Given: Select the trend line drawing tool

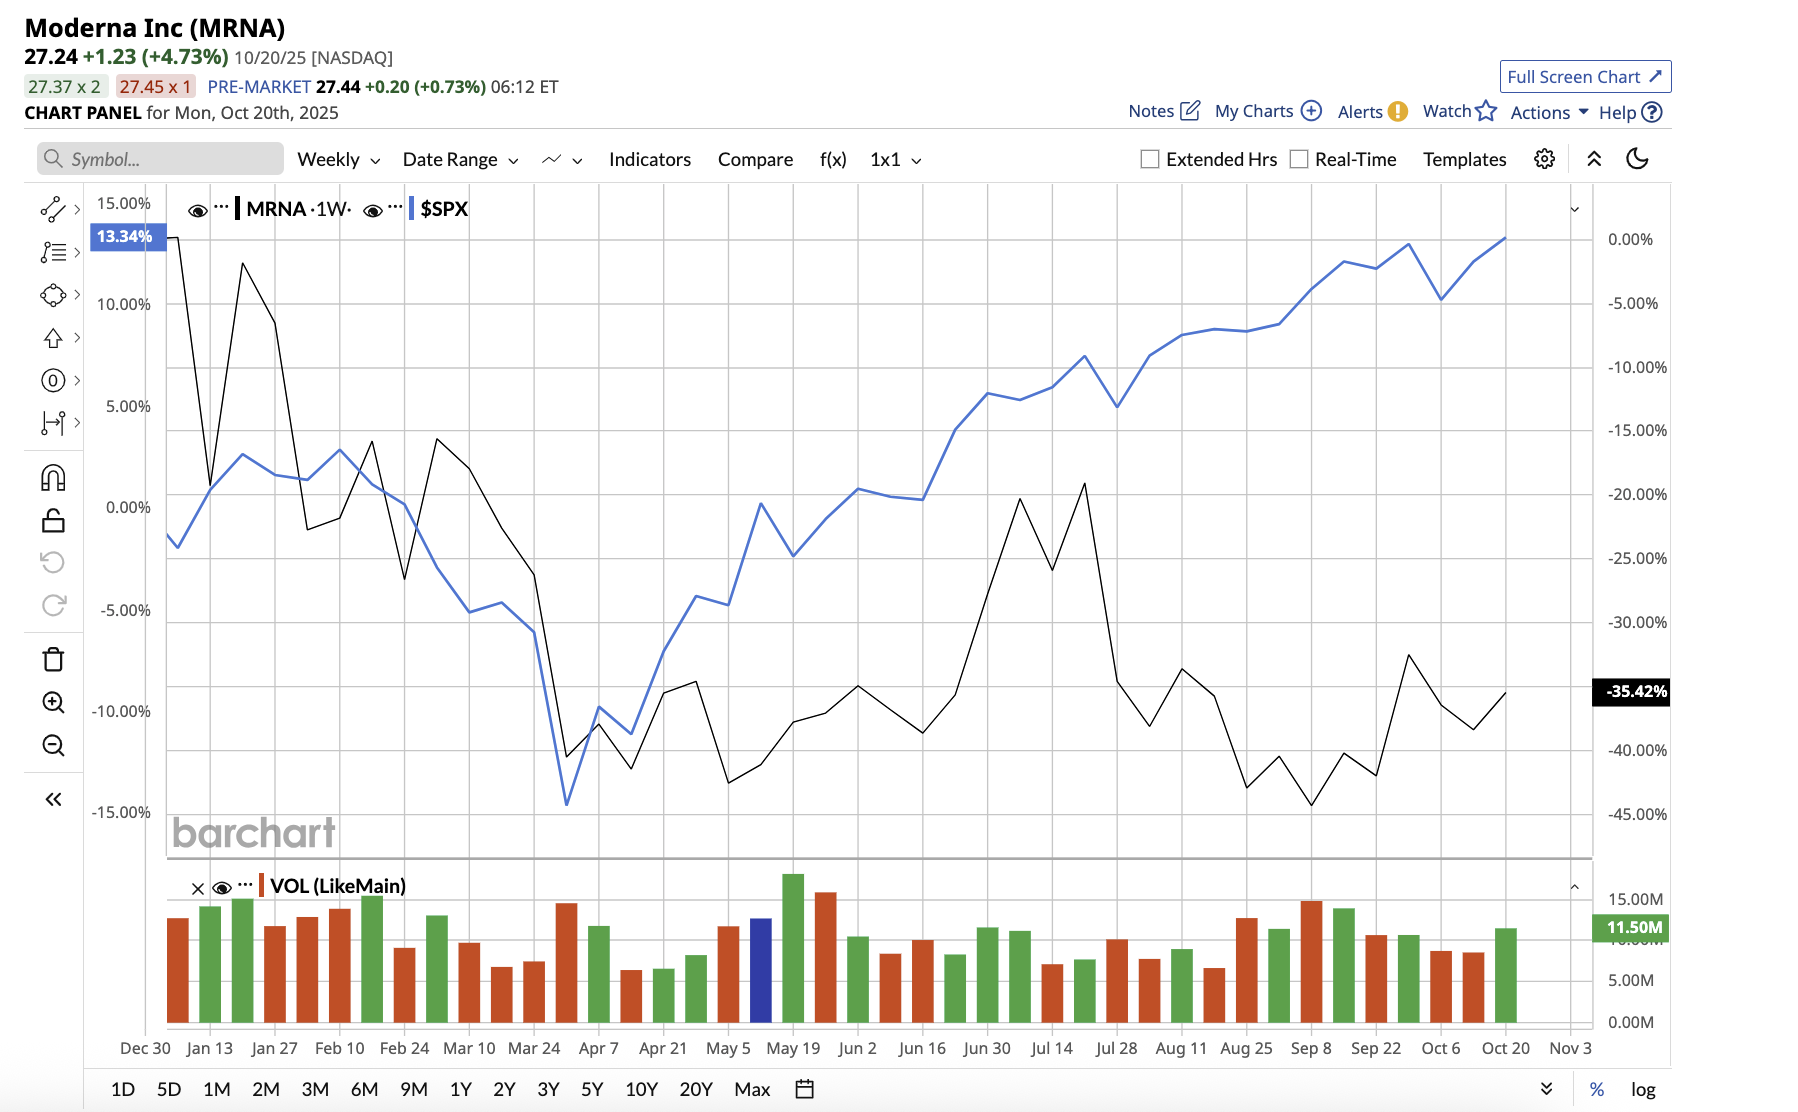Looking at the screenshot, I should (52, 209).
